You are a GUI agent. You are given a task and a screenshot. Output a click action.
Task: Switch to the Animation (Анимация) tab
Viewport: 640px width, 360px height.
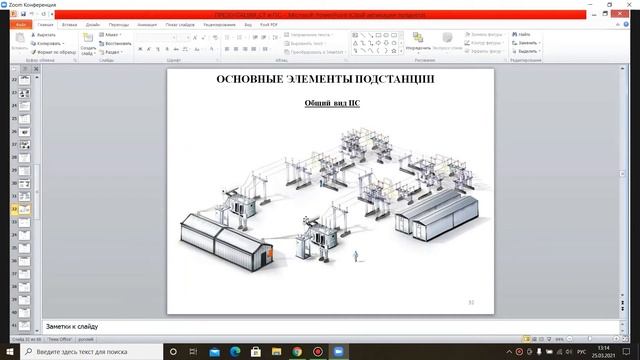pyautogui.click(x=147, y=25)
